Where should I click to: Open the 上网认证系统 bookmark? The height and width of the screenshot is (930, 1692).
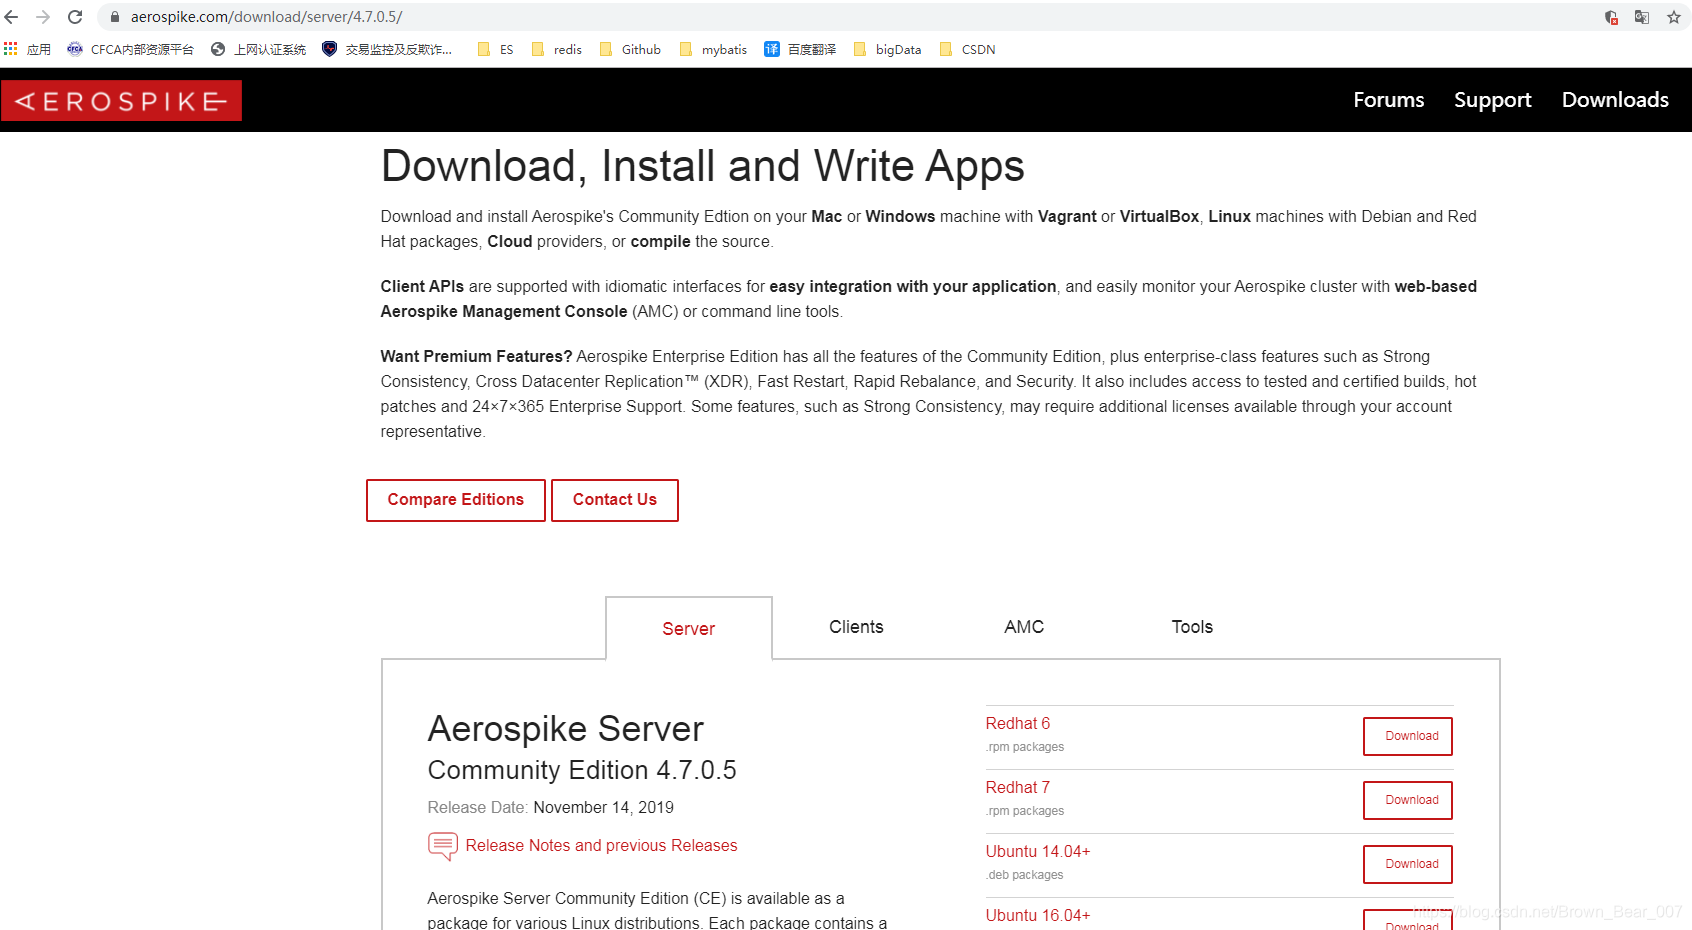(x=258, y=49)
